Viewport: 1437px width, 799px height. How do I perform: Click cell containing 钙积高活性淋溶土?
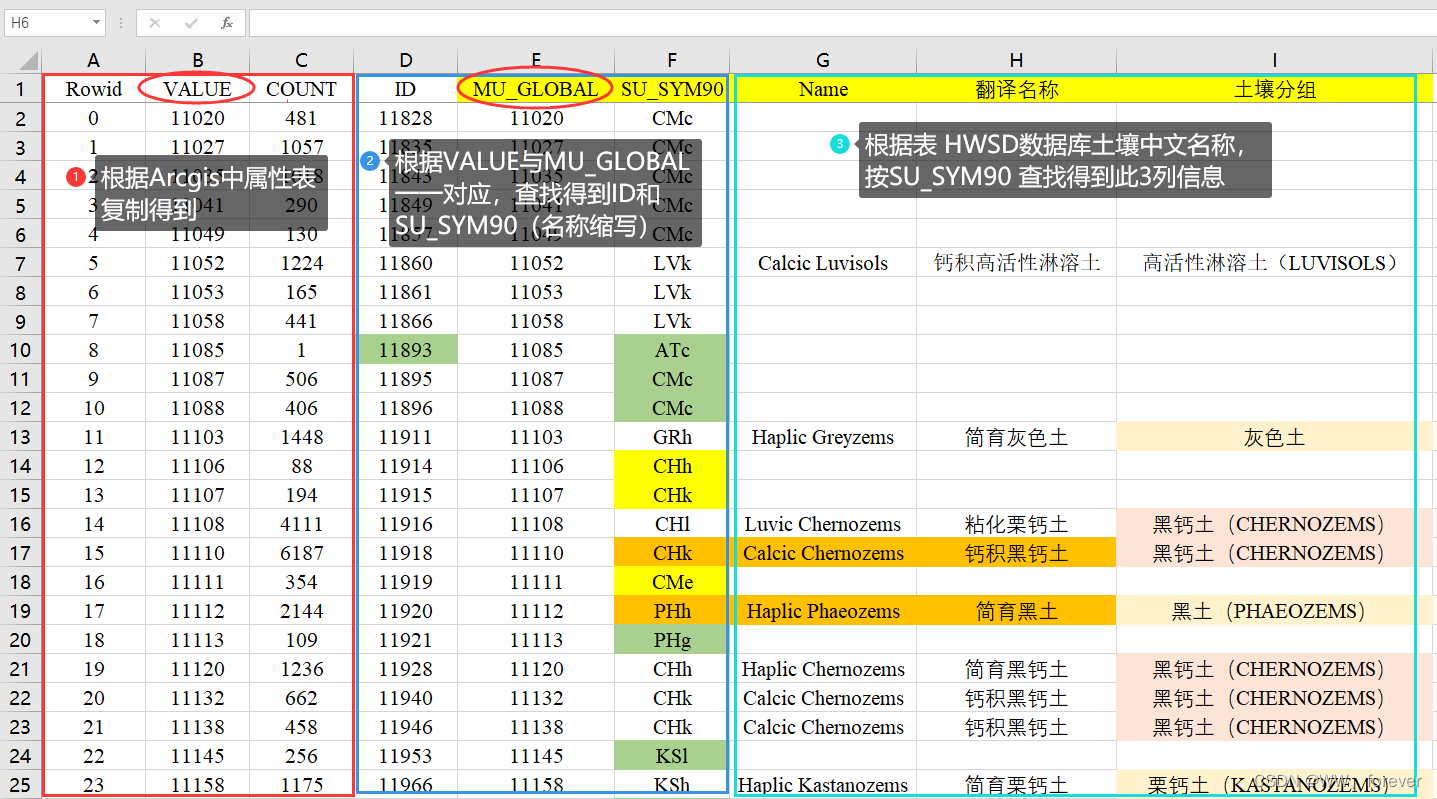point(1017,263)
